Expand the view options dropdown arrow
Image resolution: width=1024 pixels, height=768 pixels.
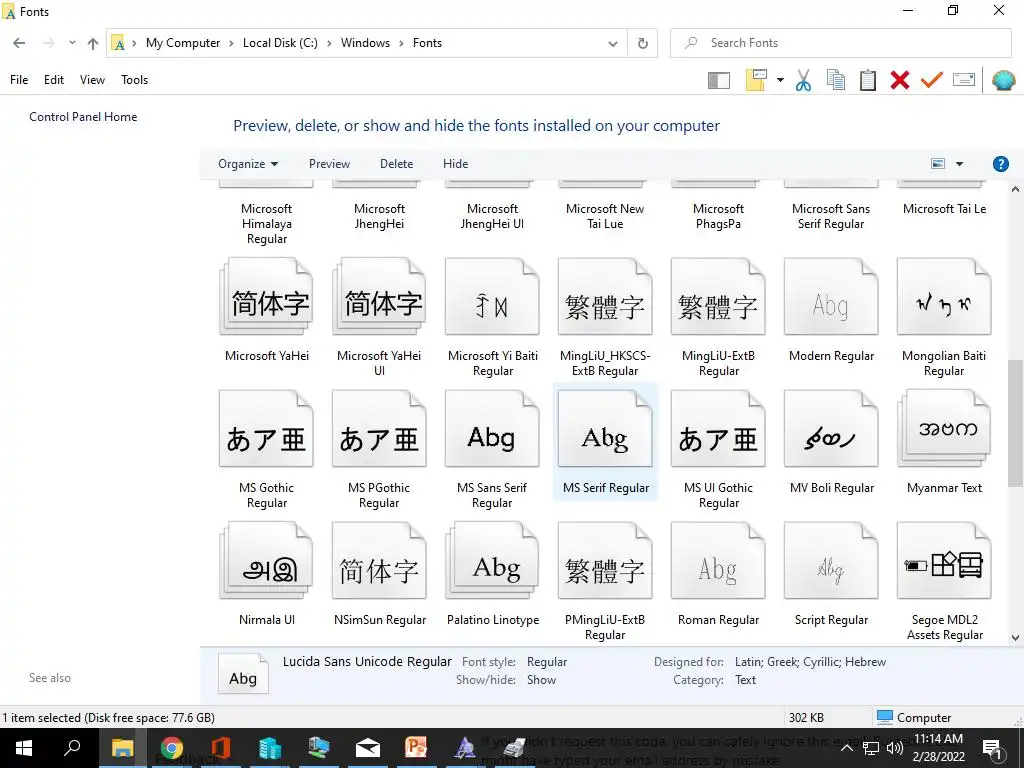click(959, 164)
